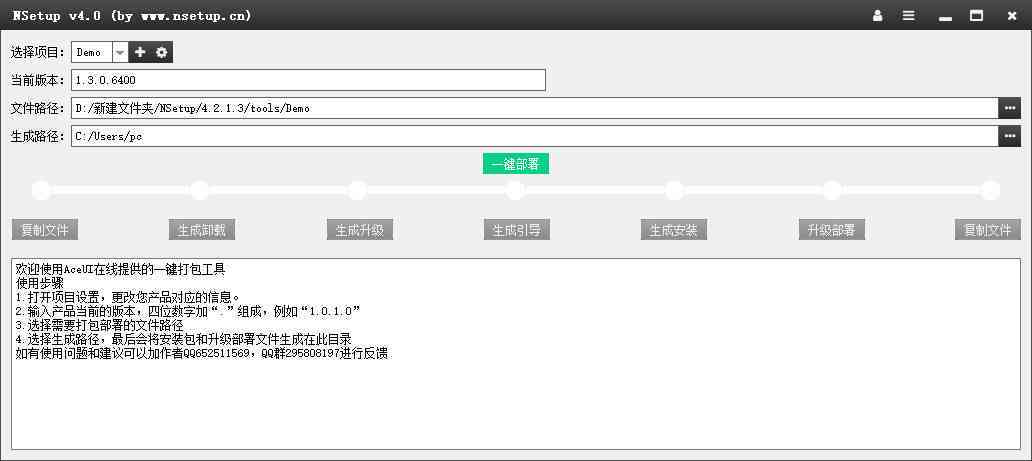Image resolution: width=1032 pixels, height=461 pixels.
Task: Click the 生成引导 button
Action: 517,230
